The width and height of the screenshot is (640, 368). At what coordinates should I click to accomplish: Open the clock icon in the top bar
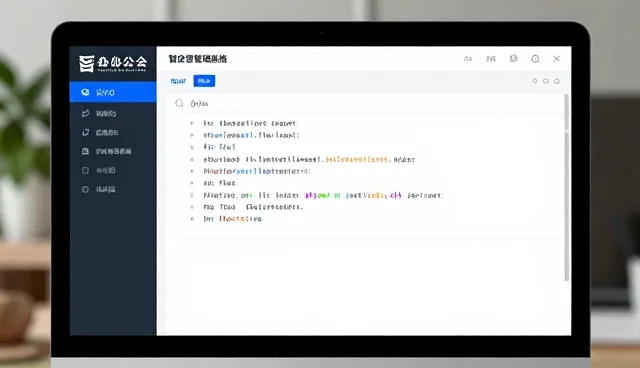[535, 59]
